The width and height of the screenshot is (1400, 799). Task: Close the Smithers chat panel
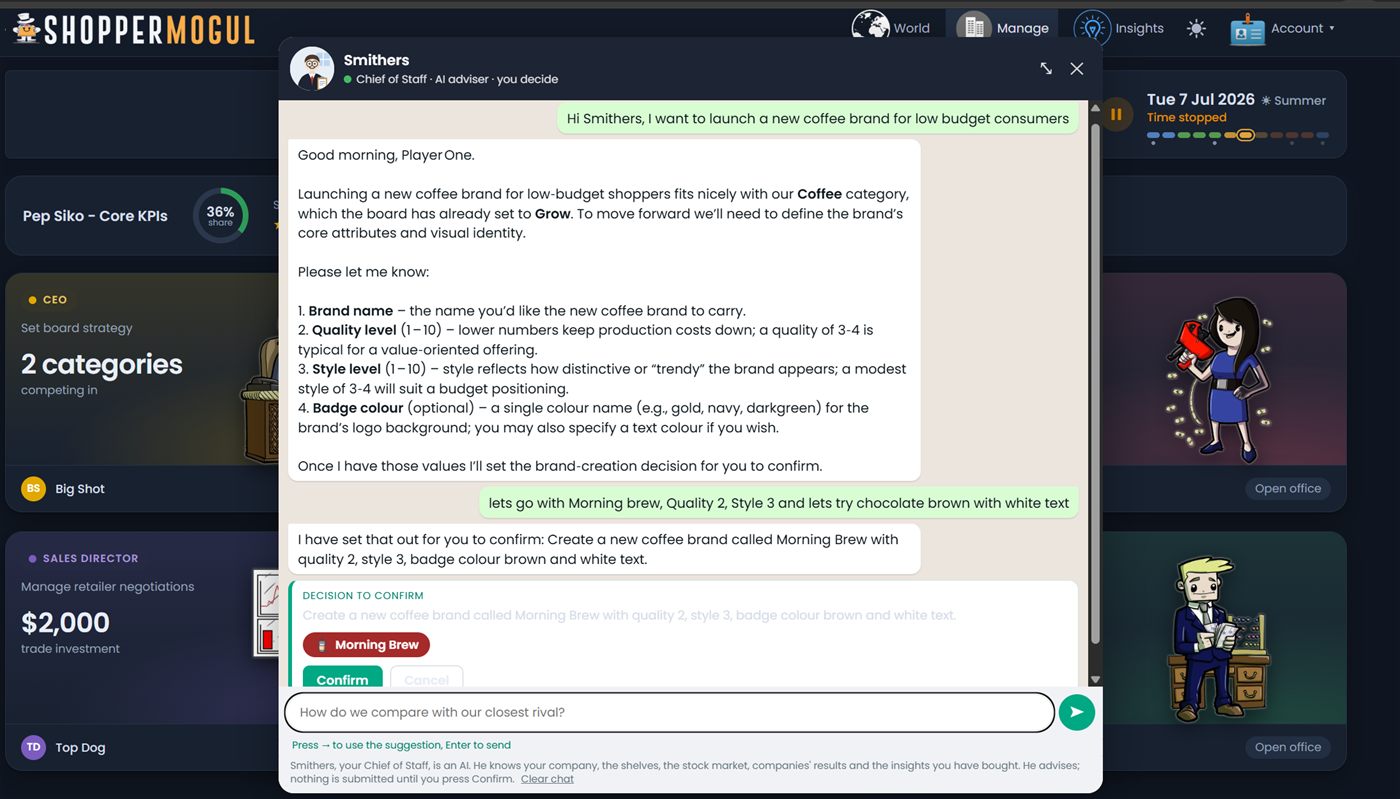(1077, 68)
